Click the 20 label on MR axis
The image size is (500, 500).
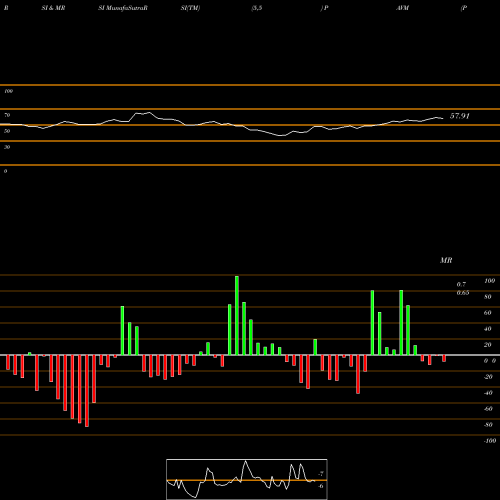coord(488,345)
